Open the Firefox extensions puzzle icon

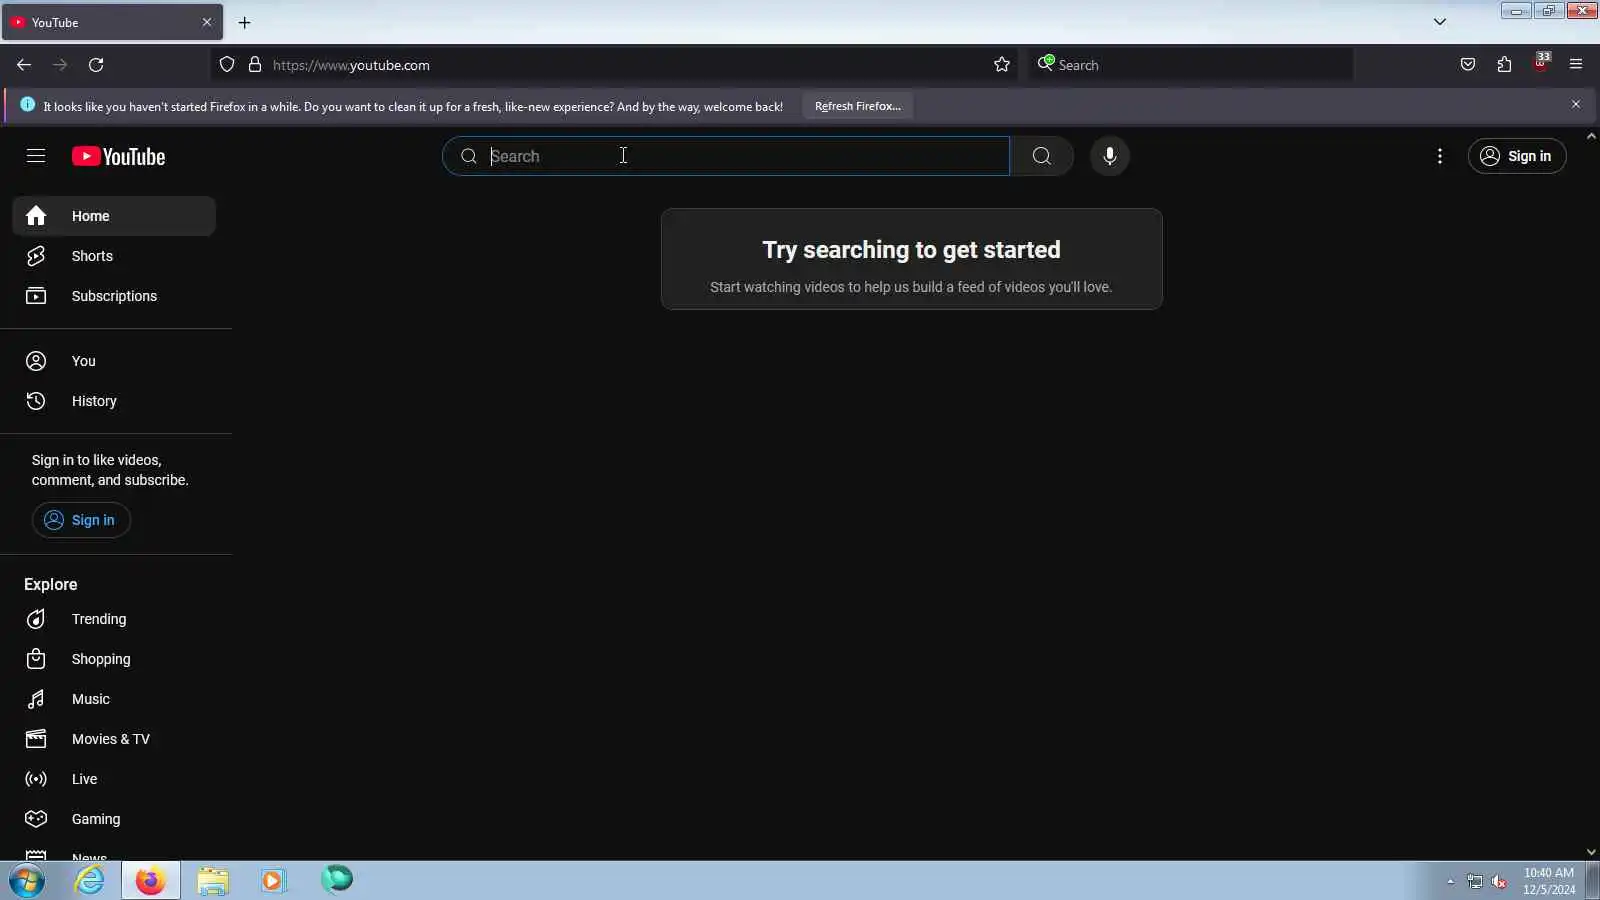tap(1504, 65)
